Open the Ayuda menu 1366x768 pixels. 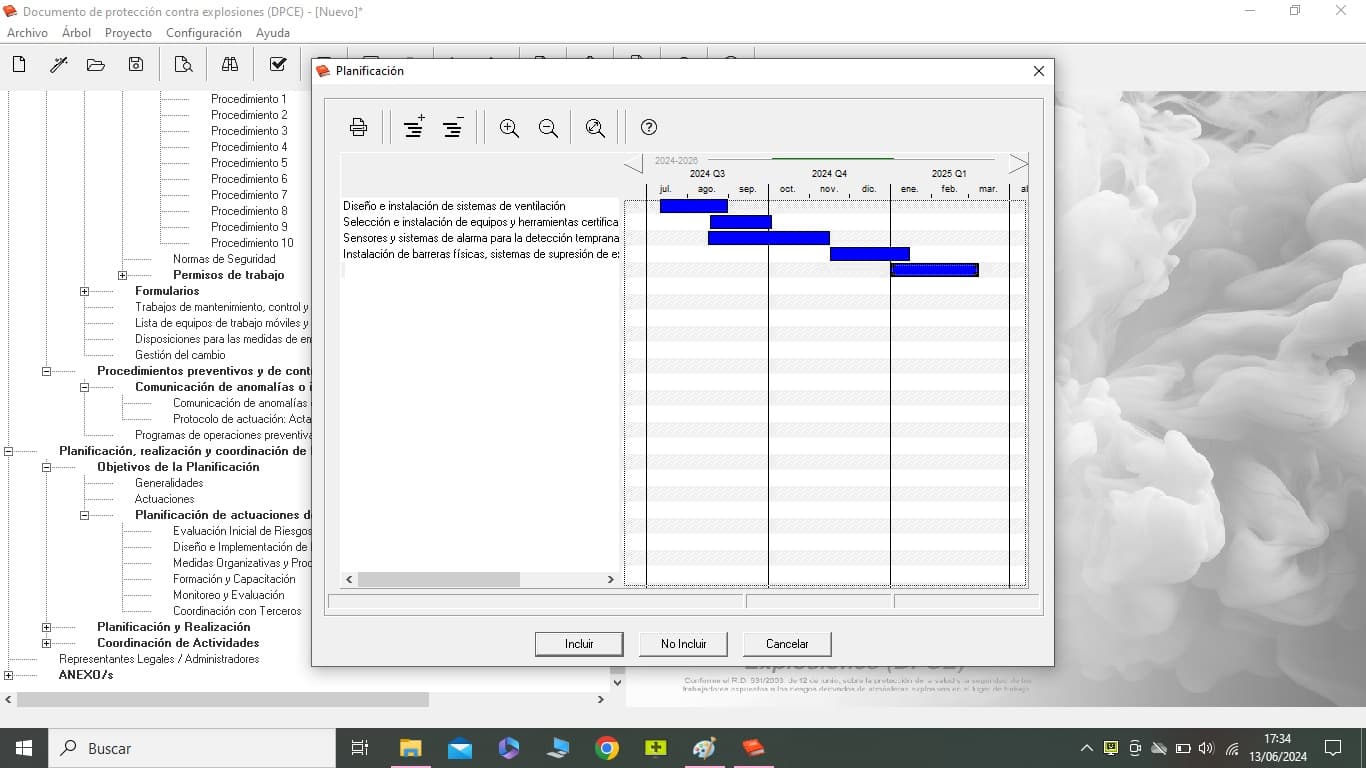pos(273,33)
